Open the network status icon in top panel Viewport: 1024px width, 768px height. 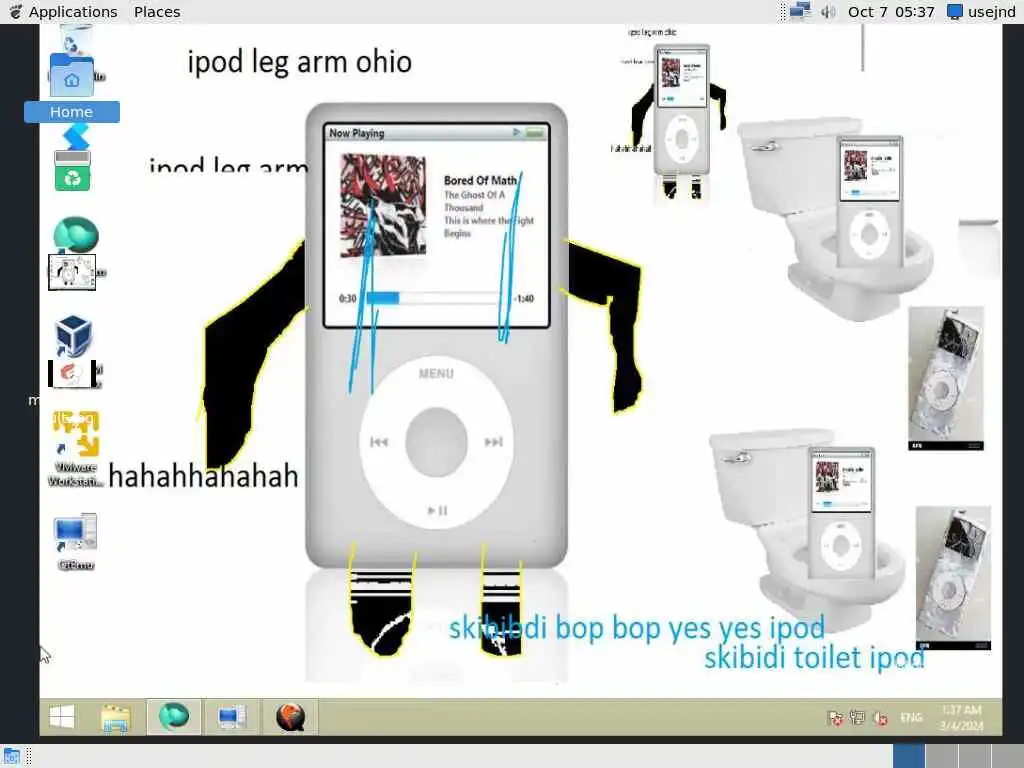point(800,12)
